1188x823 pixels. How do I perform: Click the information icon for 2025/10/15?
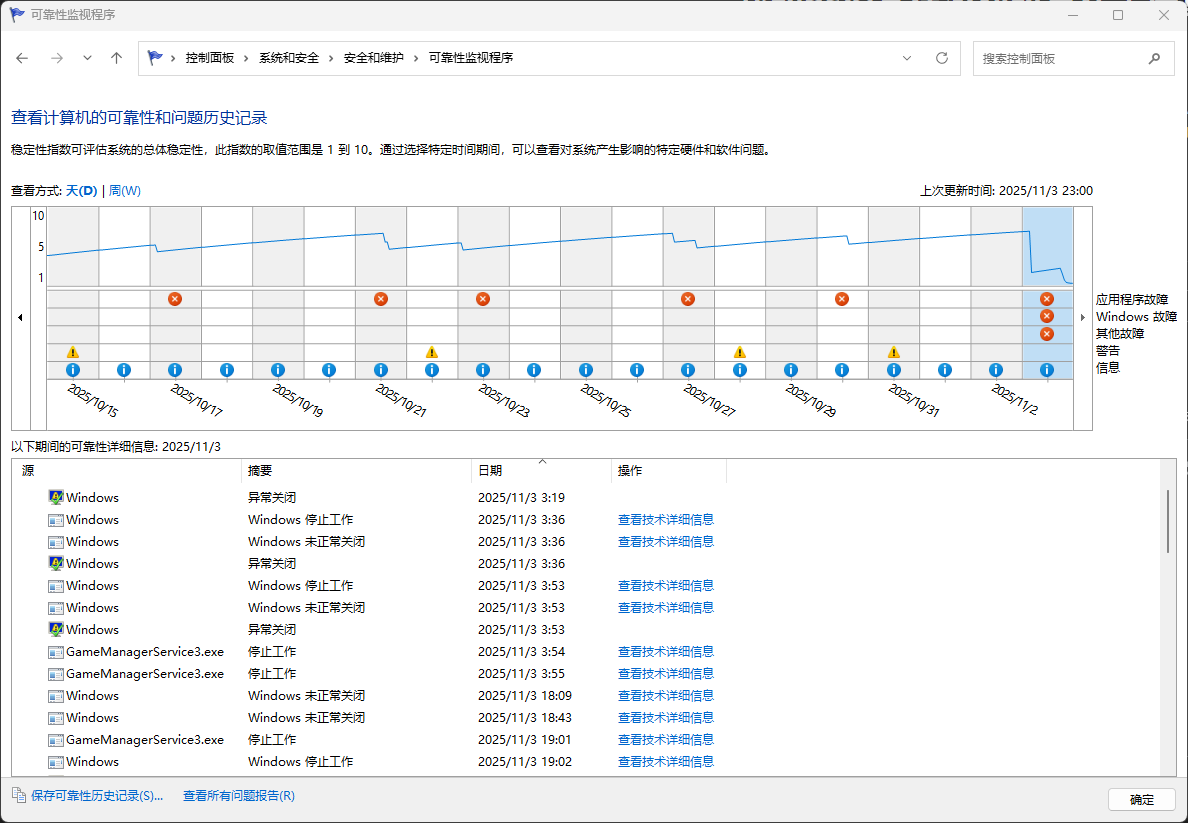[x=73, y=370]
